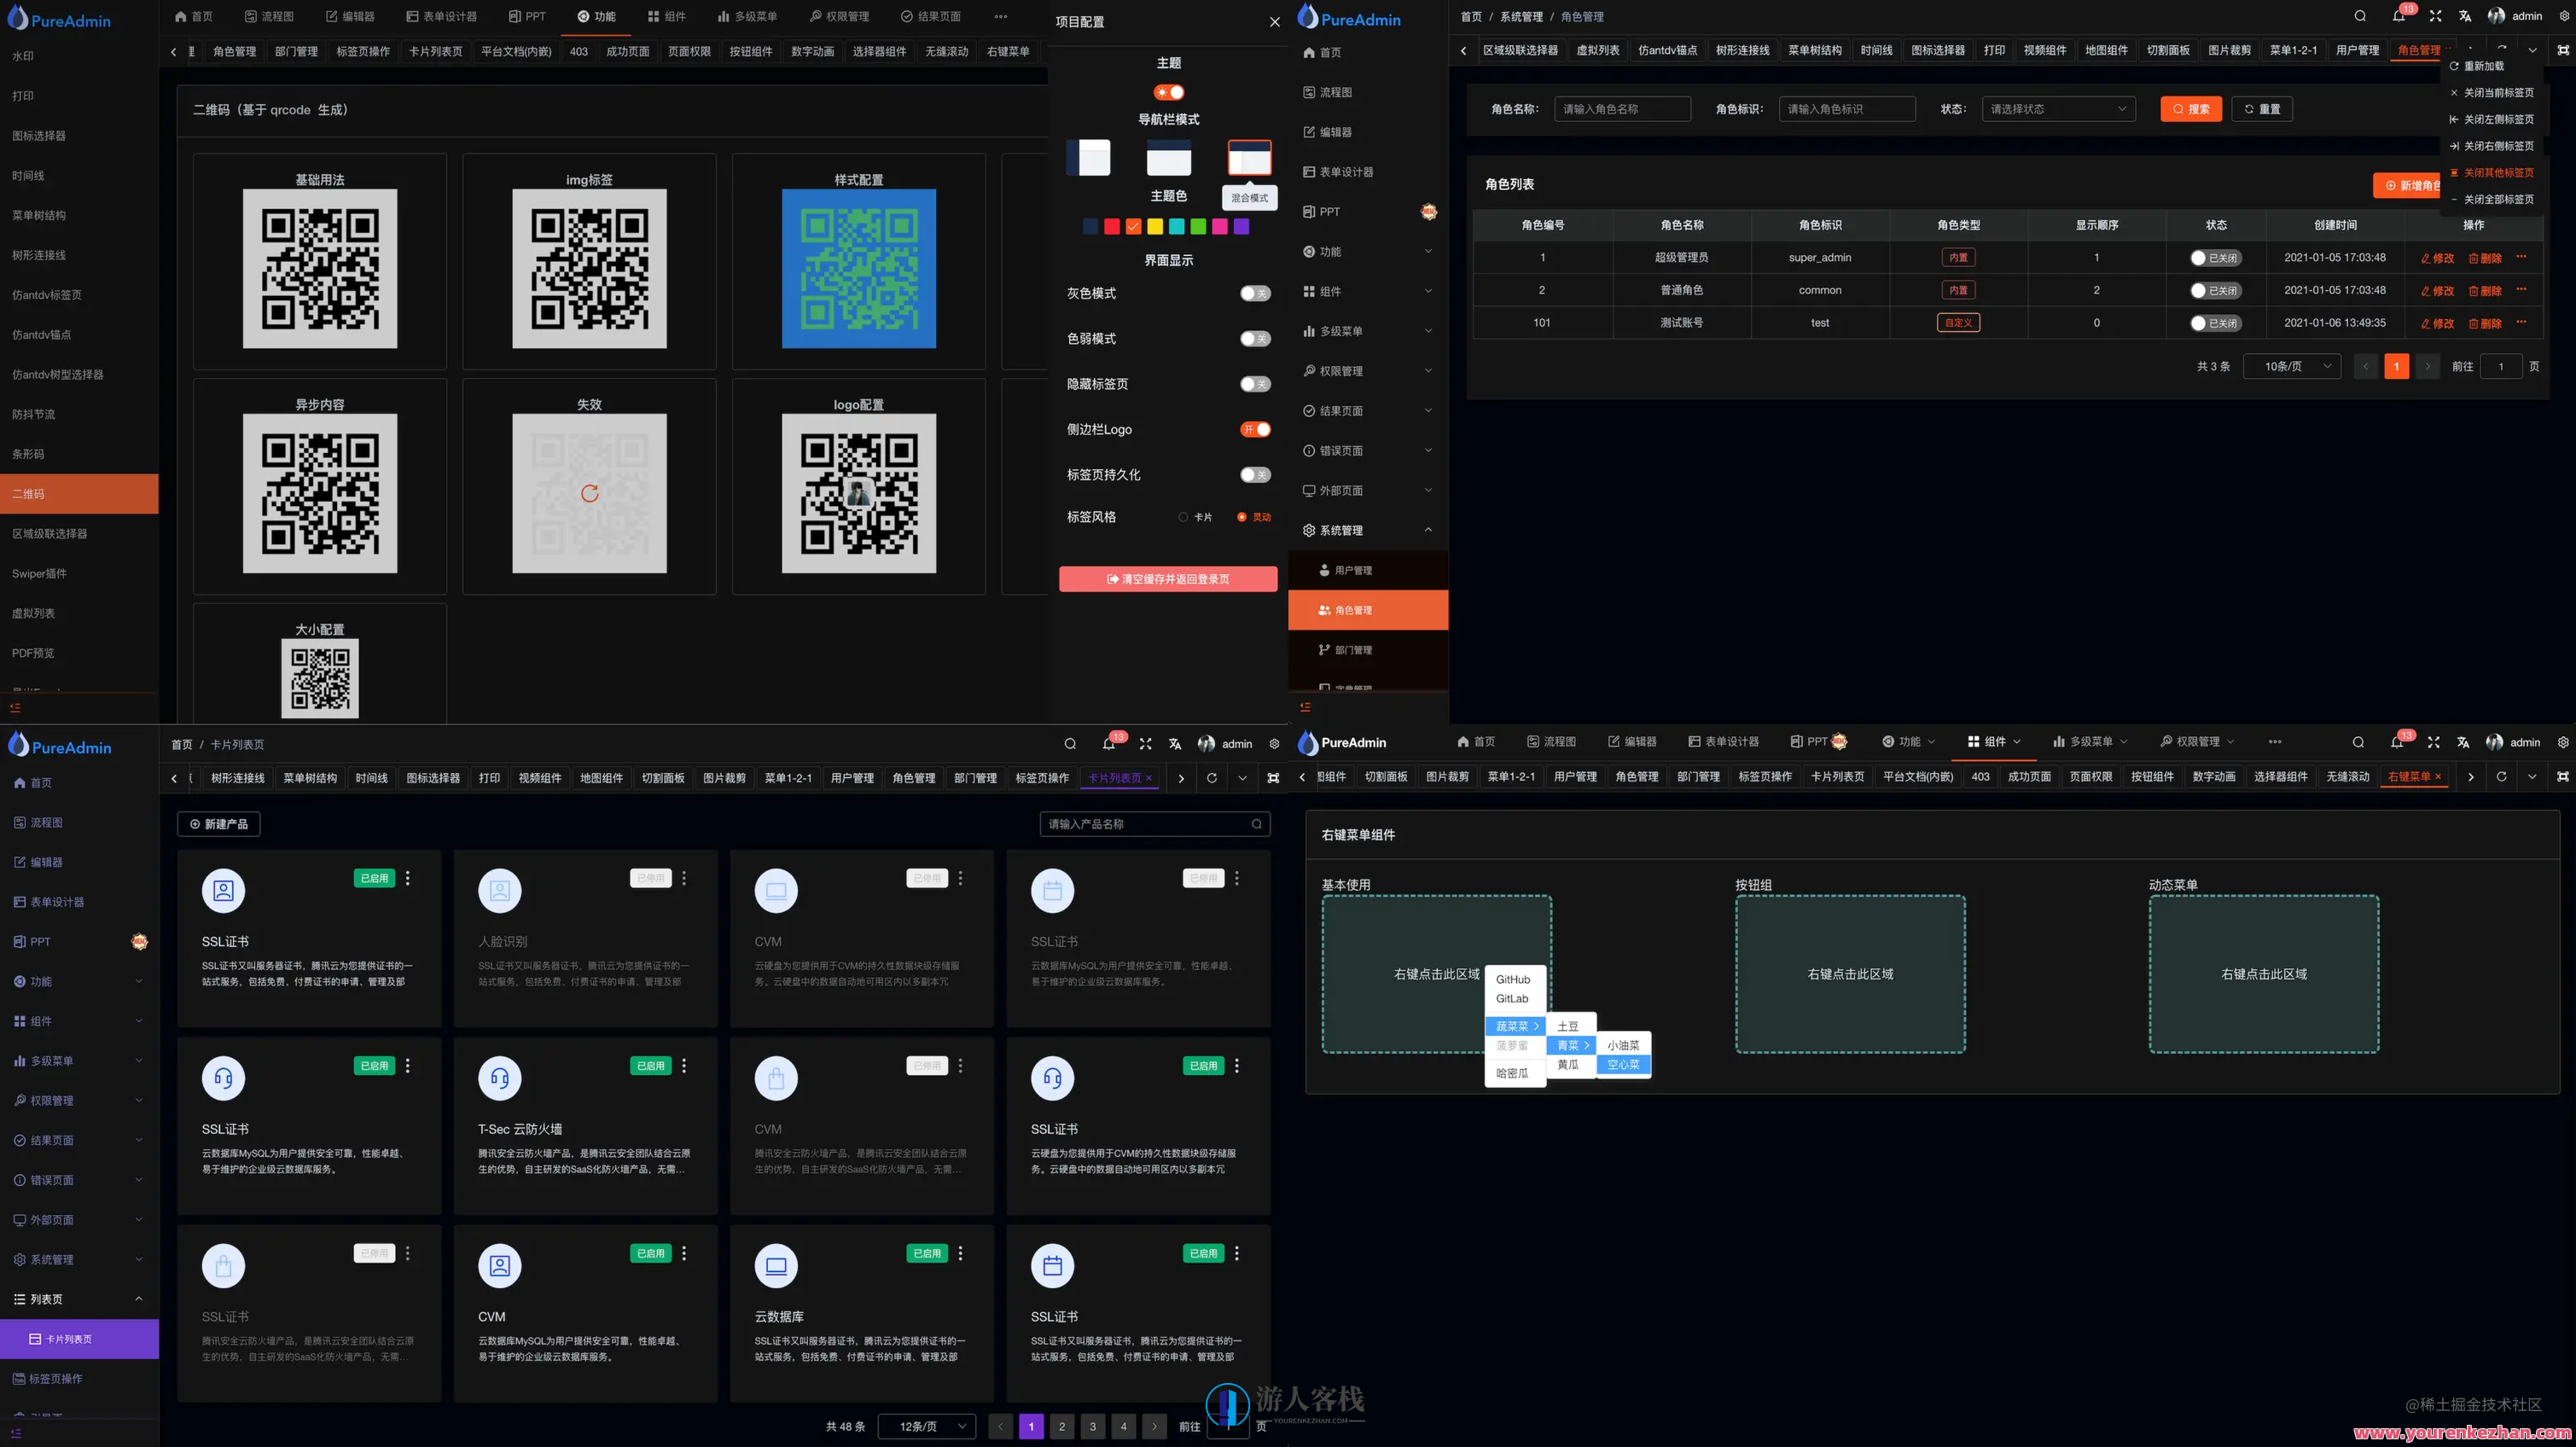The height and width of the screenshot is (1447, 2576).
Task: Open the 10条/页 page-size dropdown
Action: 2292,366
